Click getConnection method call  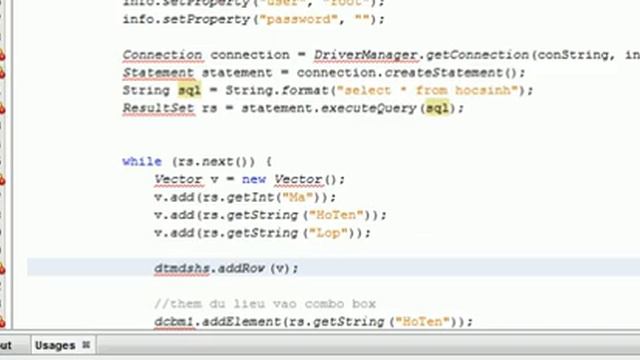click(477, 55)
